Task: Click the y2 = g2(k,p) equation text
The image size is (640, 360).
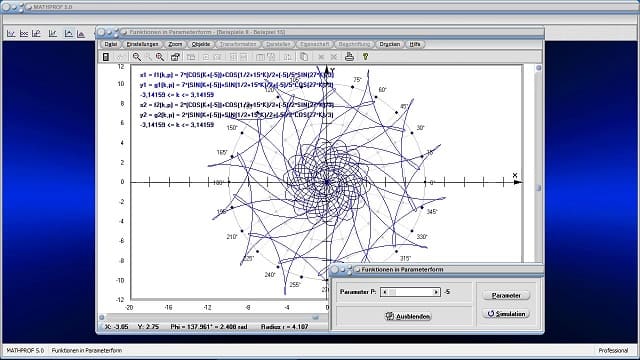Action: click(x=237, y=115)
